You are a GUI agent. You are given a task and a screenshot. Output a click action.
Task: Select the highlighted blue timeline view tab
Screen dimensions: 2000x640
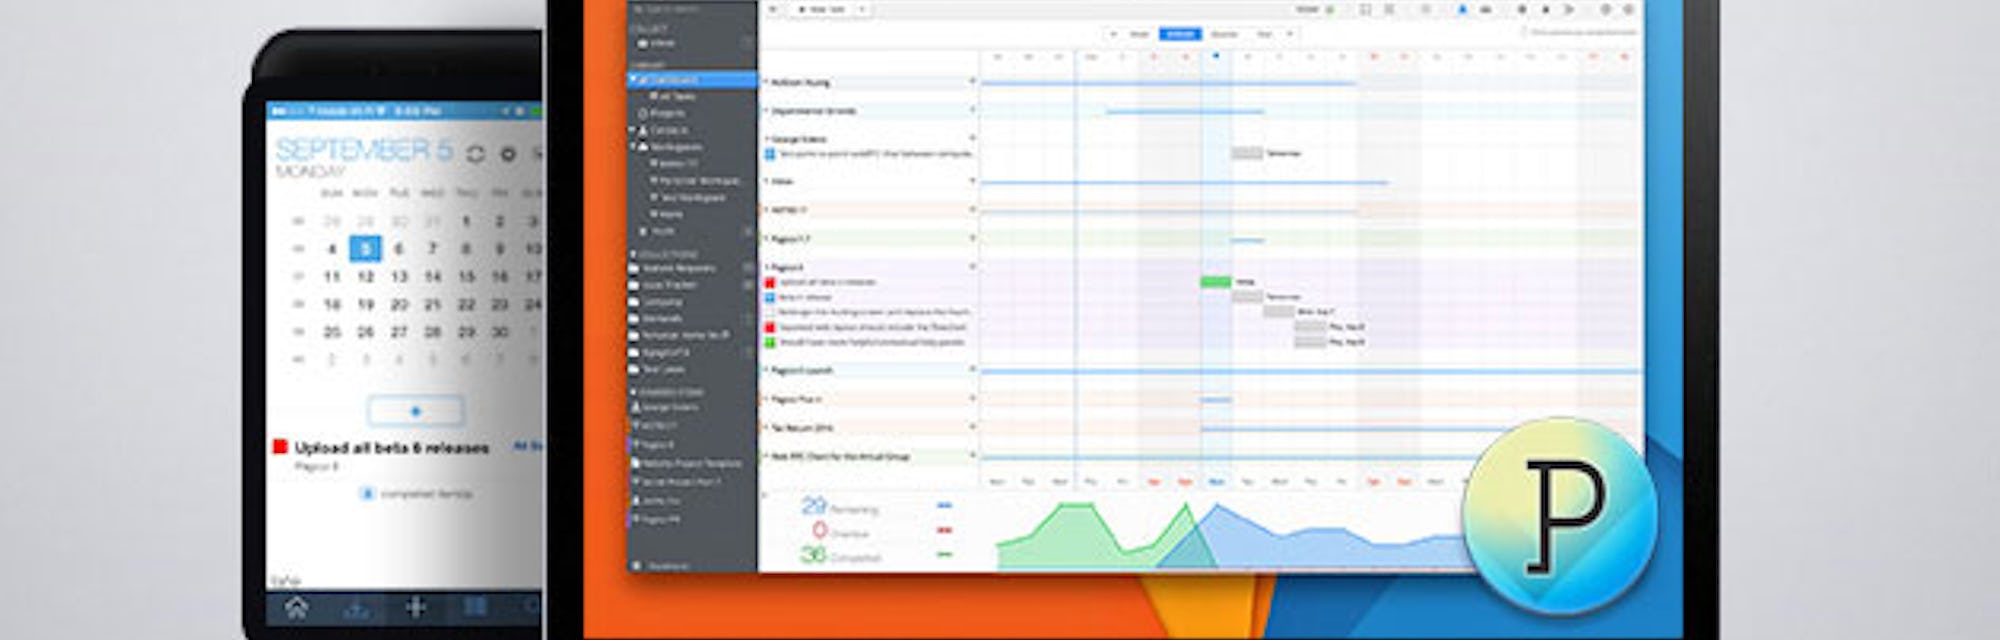1180,34
